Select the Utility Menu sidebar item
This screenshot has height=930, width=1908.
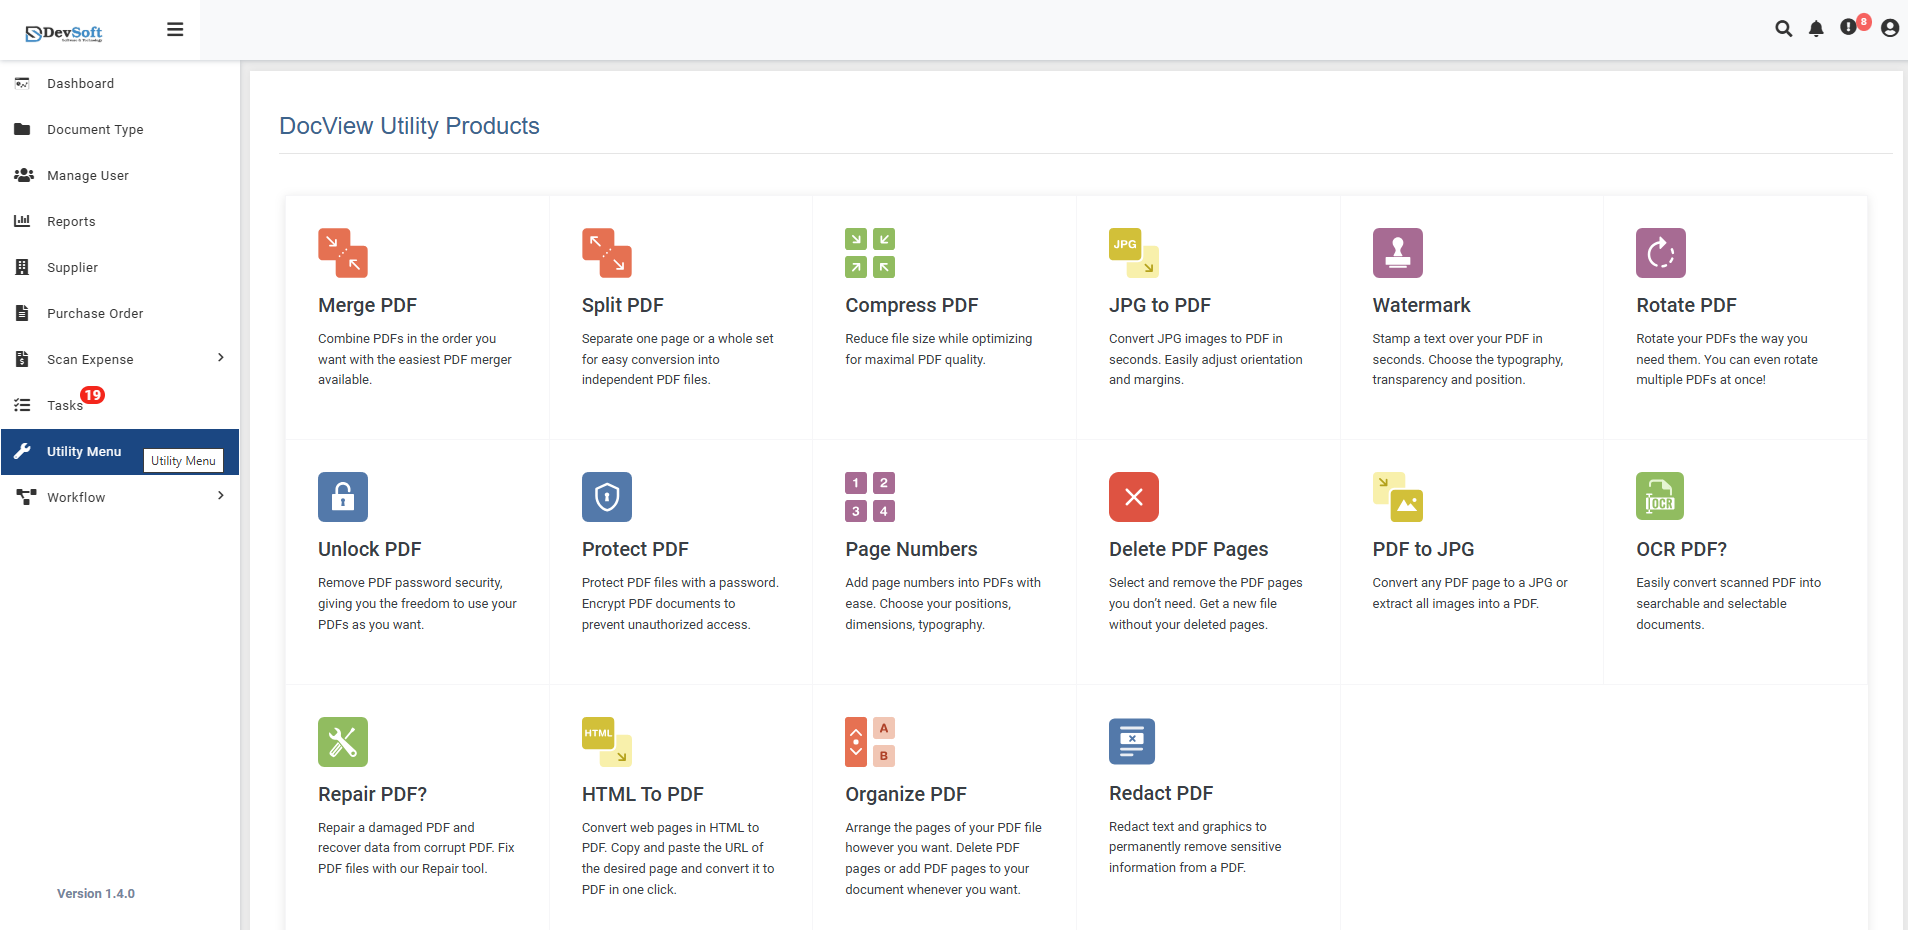click(85, 452)
